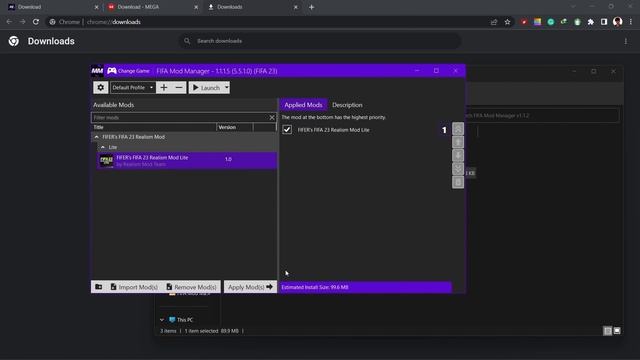Switch to the Applied Mods tab
Image resolution: width=640 pixels, height=360 pixels.
click(x=303, y=105)
